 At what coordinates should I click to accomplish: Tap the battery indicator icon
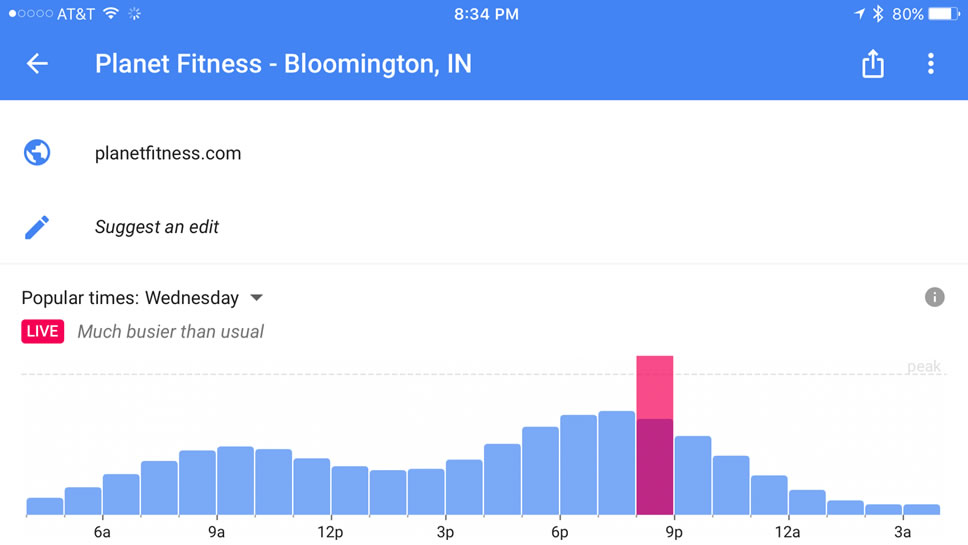(x=943, y=14)
